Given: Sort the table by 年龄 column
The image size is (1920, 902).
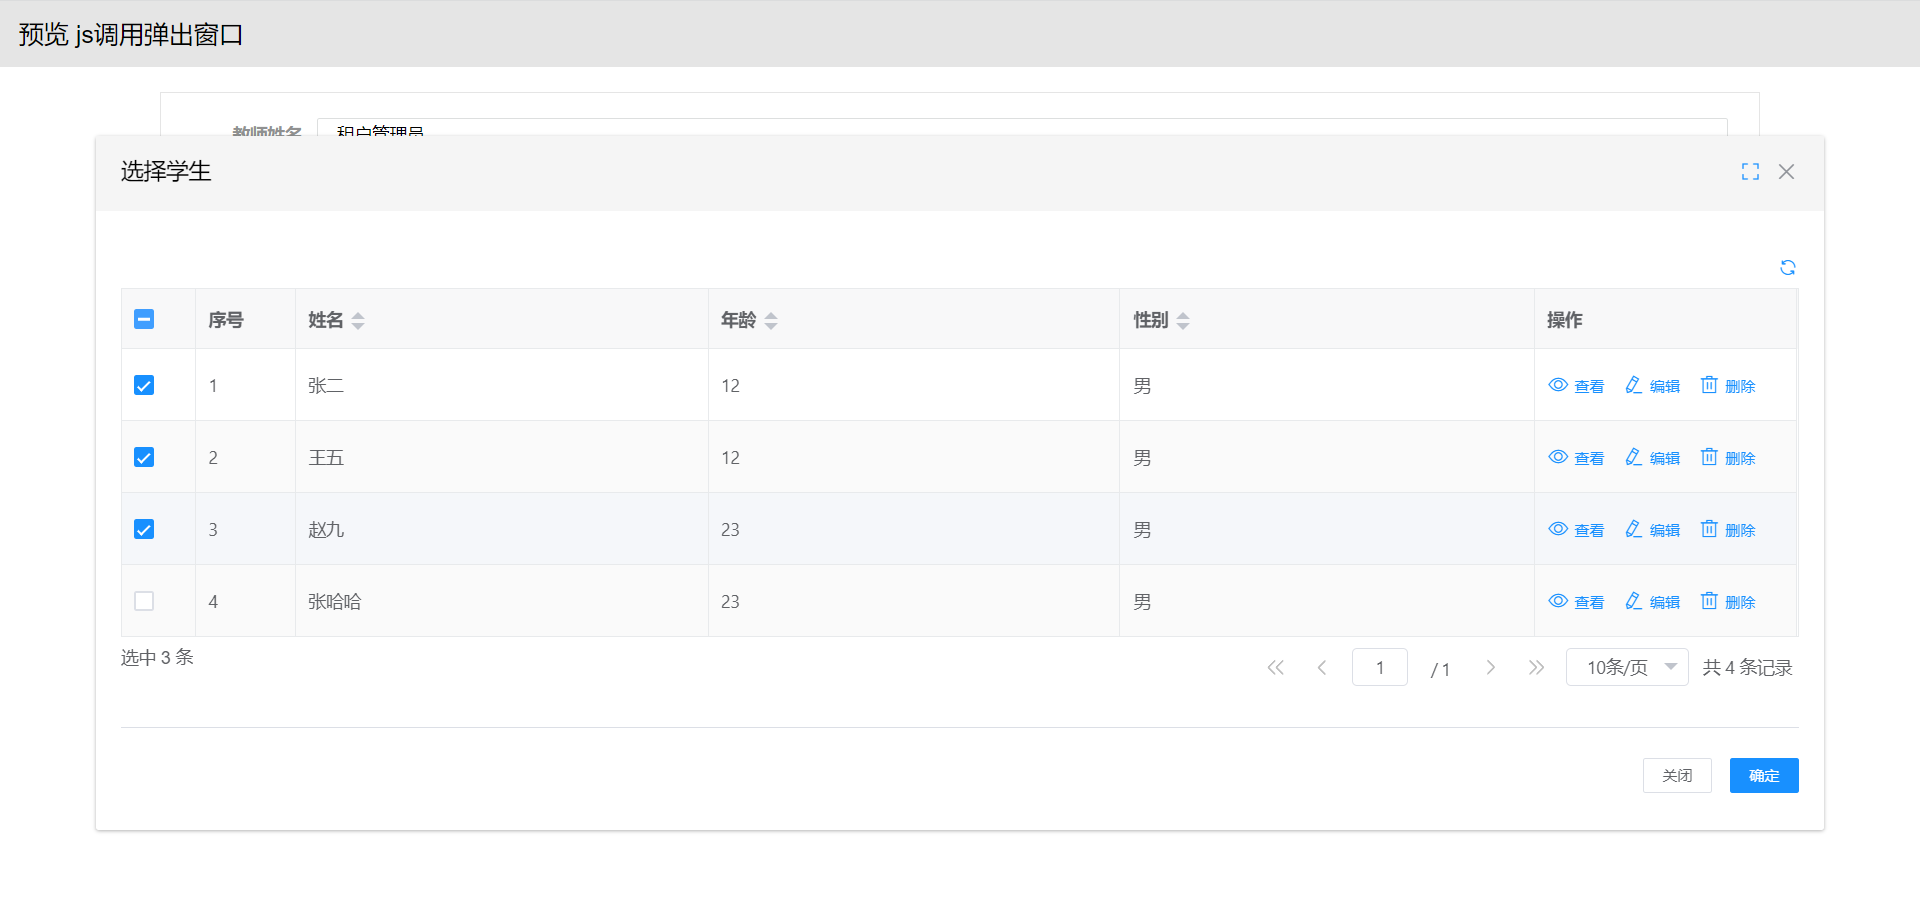Looking at the screenshot, I should click(770, 320).
